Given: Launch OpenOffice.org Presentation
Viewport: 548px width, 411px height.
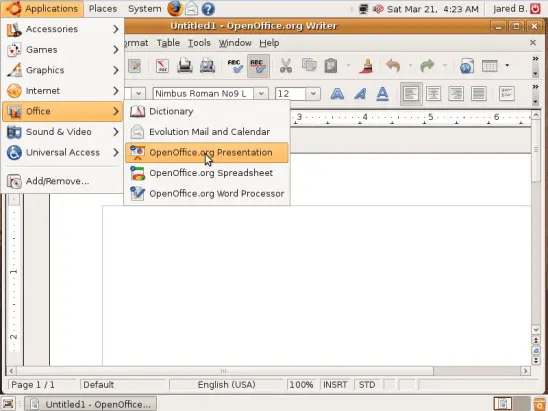Looking at the screenshot, I should 207,152.
